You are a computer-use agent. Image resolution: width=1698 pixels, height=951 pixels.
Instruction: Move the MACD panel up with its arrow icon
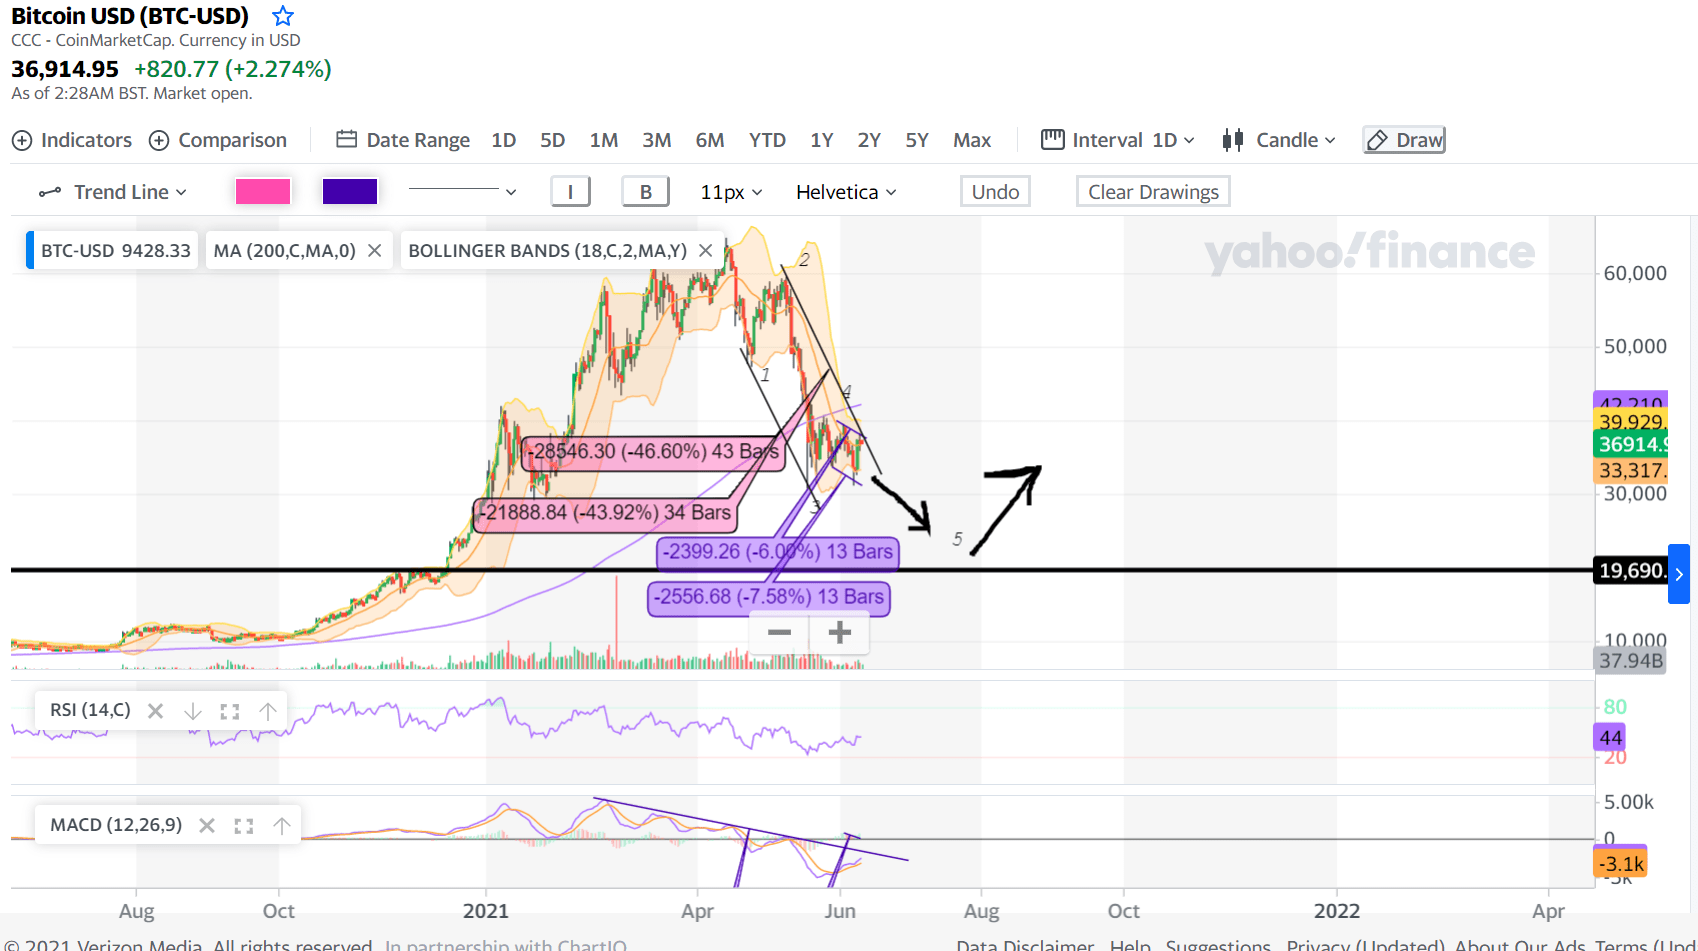pyautogui.click(x=282, y=824)
